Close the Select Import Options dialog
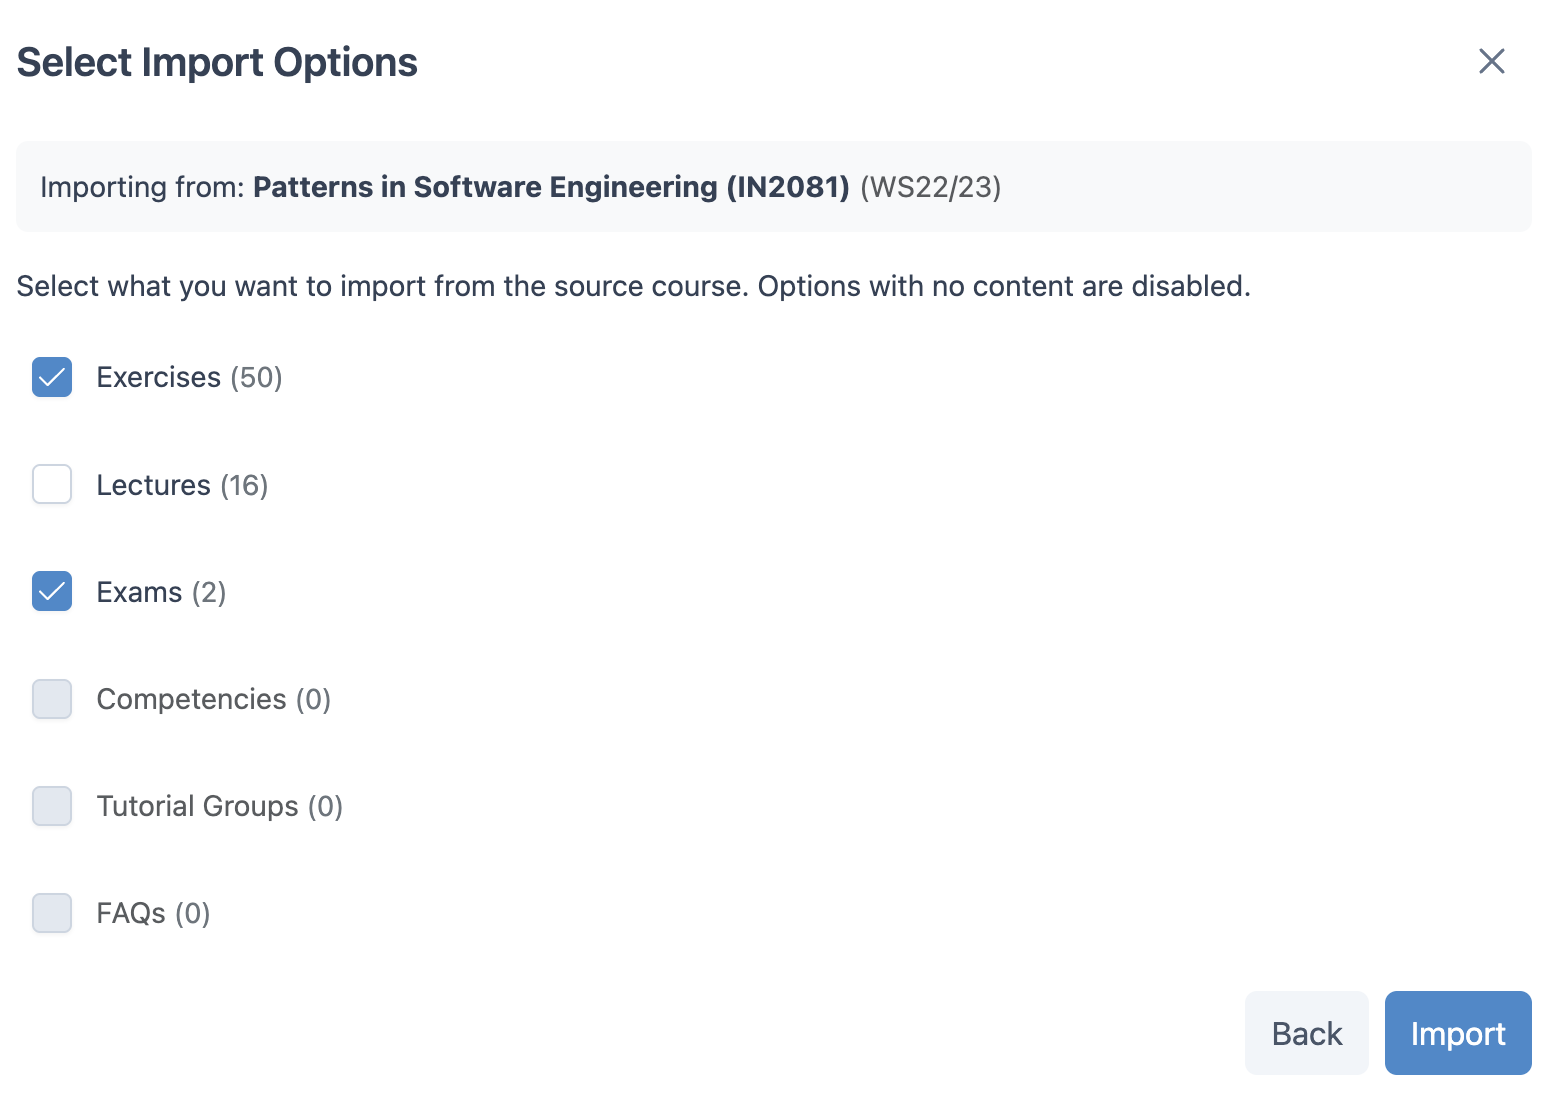Viewport: 1558px width, 1096px height. click(1491, 61)
